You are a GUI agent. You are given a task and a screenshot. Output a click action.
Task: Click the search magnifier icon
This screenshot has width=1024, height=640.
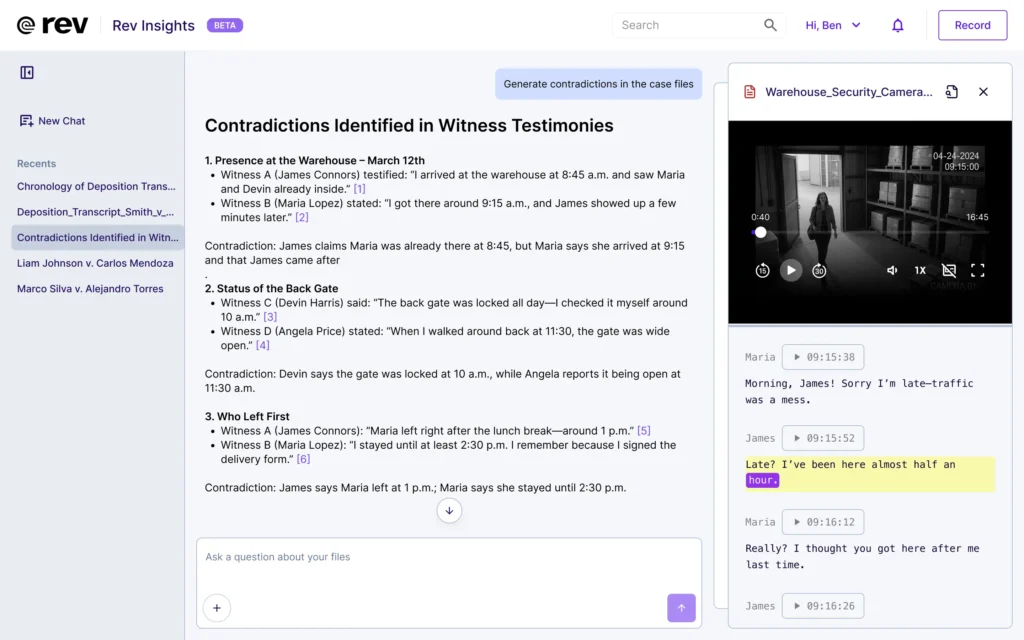[770, 26]
